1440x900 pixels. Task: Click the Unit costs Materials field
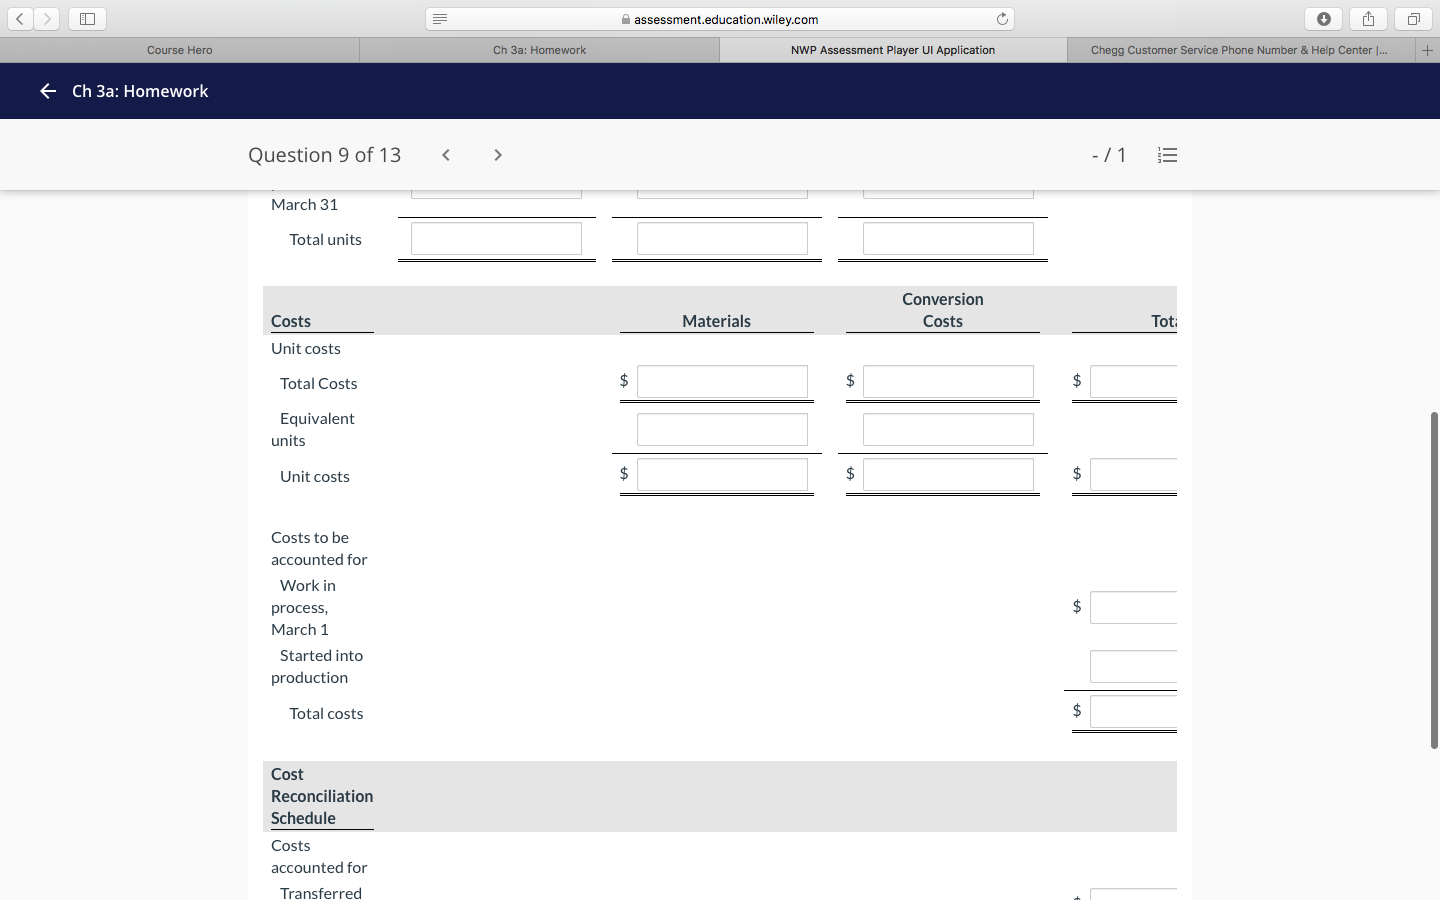(722, 475)
